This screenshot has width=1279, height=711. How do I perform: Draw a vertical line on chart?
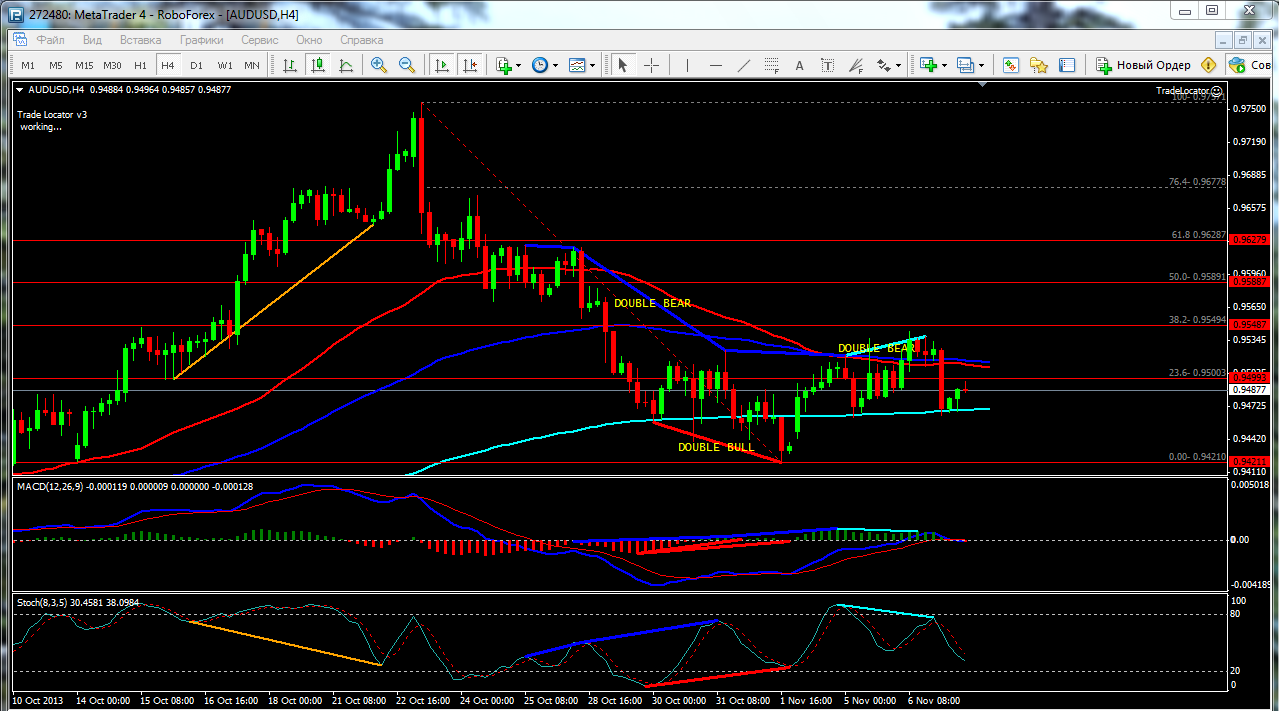click(687, 65)
